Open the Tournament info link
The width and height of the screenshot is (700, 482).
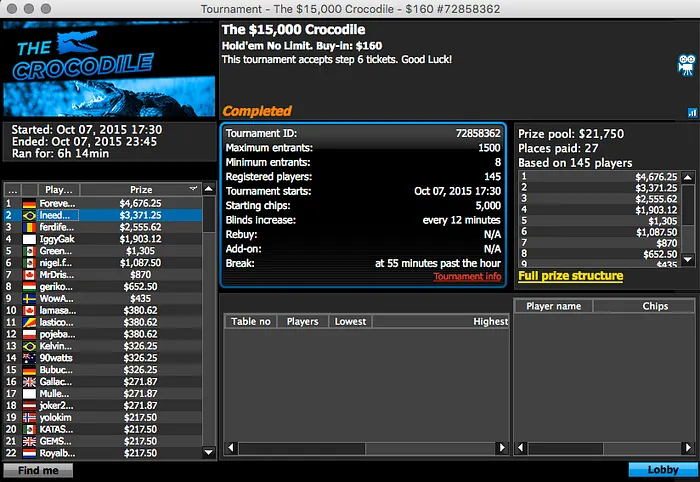[x=467, y=277]
